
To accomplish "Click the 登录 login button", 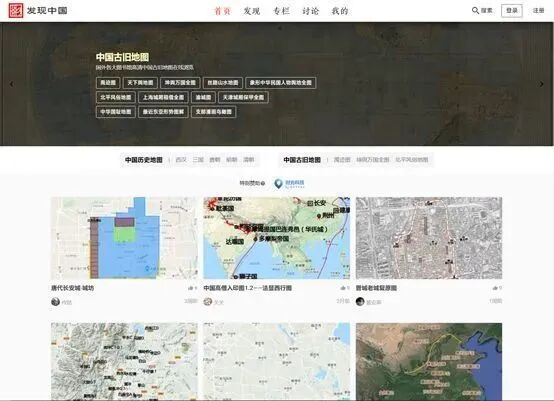I will tap(512, 11).
